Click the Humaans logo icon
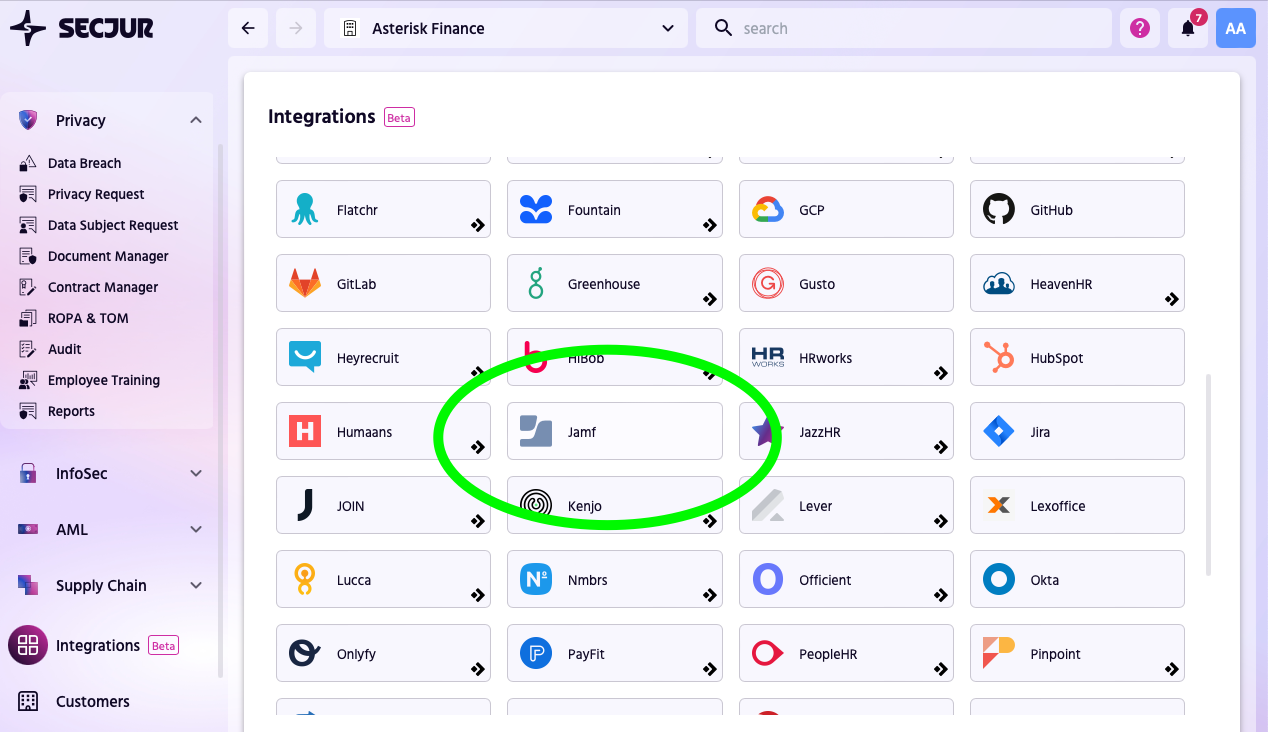 pyautogui.click(x=305, y=432)
